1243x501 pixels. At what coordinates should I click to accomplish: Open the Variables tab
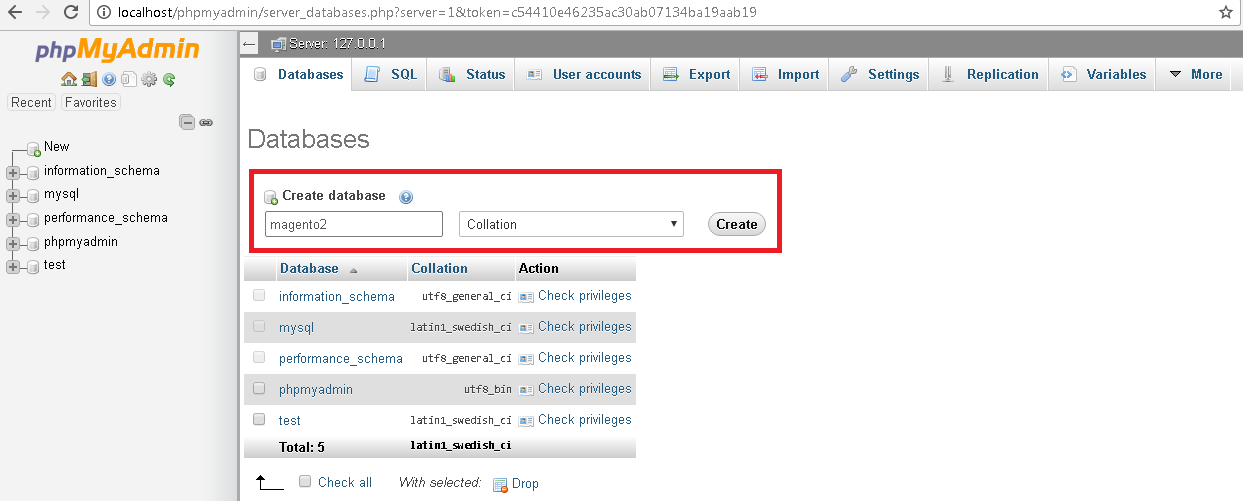(1102, 75)
